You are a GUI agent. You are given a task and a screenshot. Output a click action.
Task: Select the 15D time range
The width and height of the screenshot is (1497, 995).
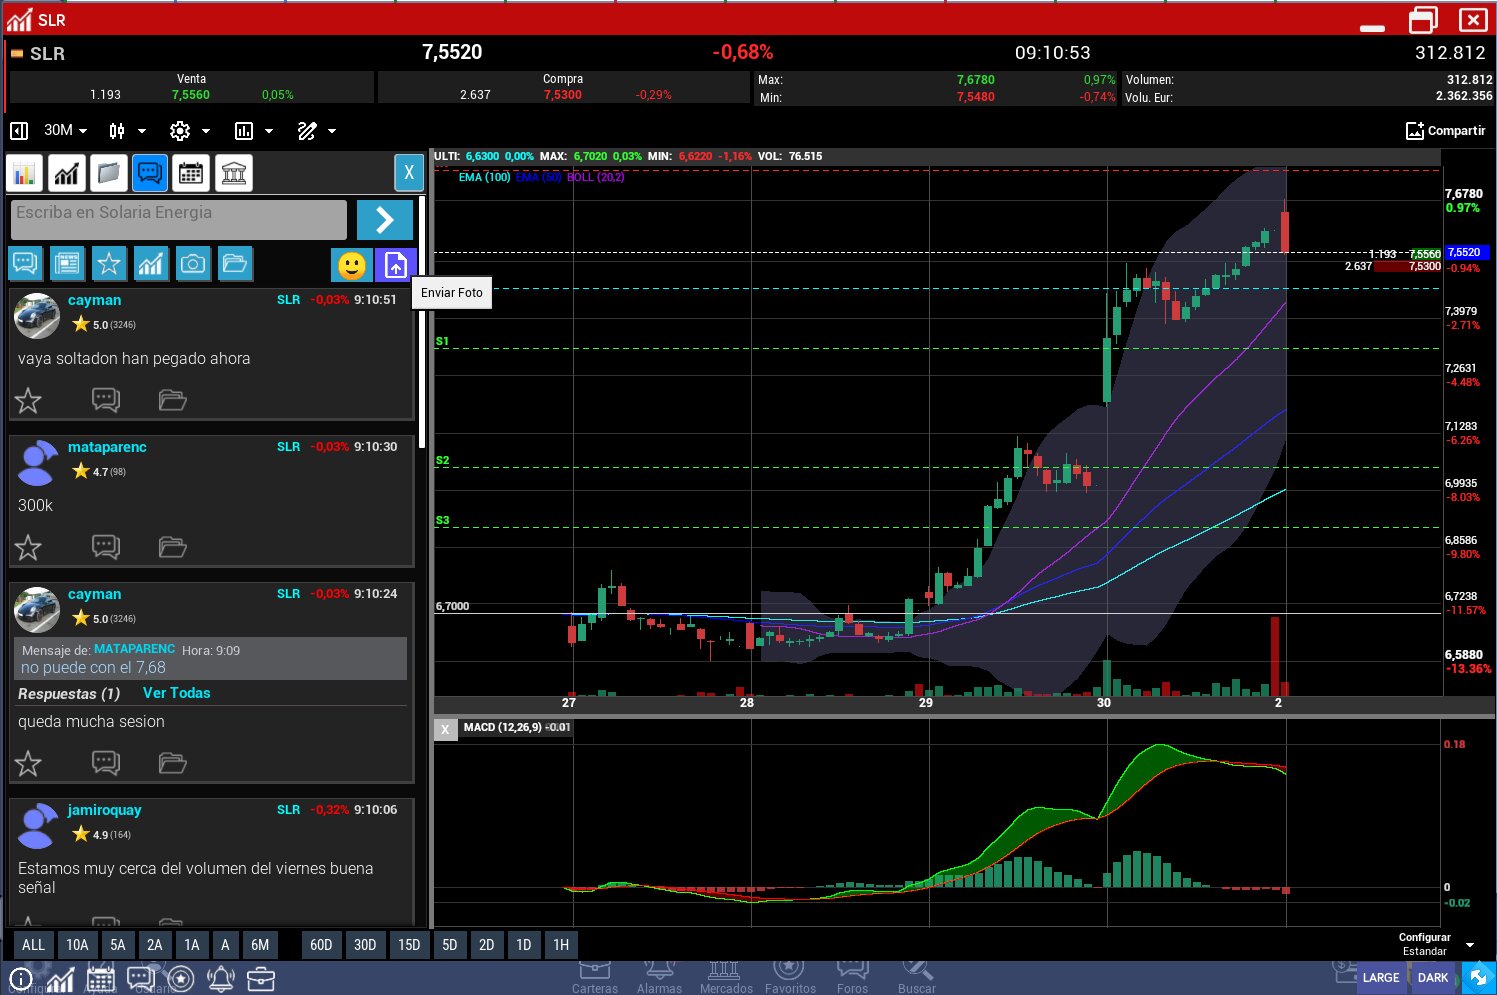point(409,945)
